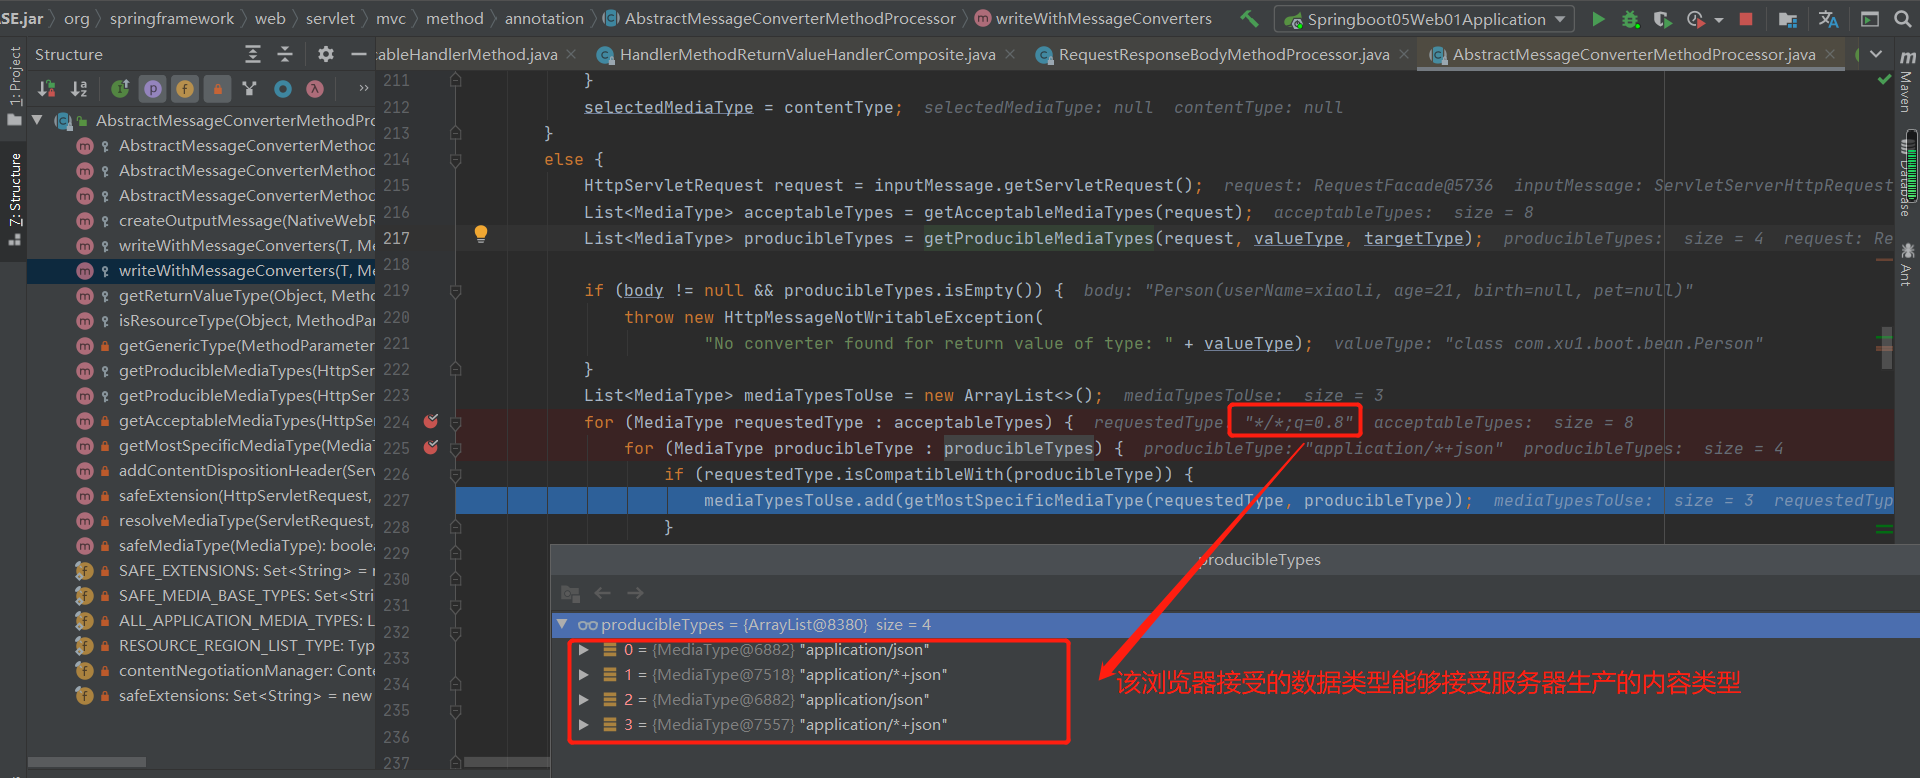Toggle Show Lambdas pink lambda button

coord(315,89)
